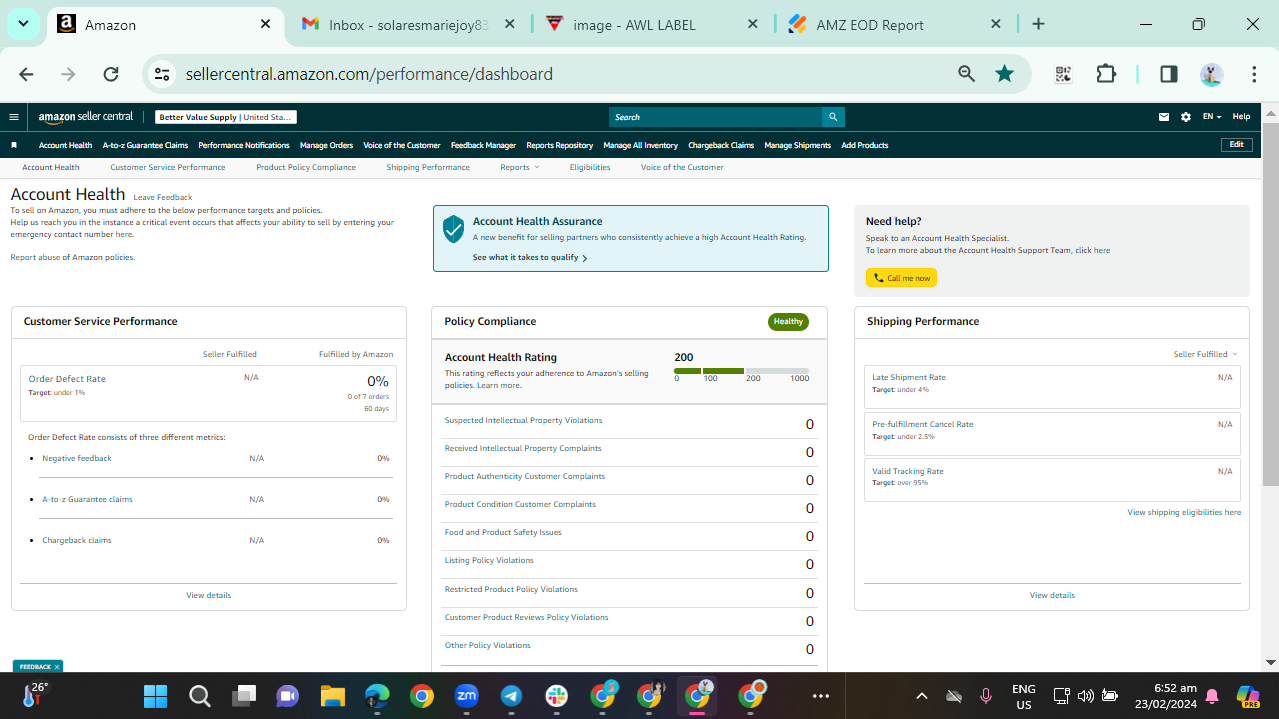Viewport: 1279px width, 719px height.
Task: View site information icon in address bar
Action: (163, 74)
